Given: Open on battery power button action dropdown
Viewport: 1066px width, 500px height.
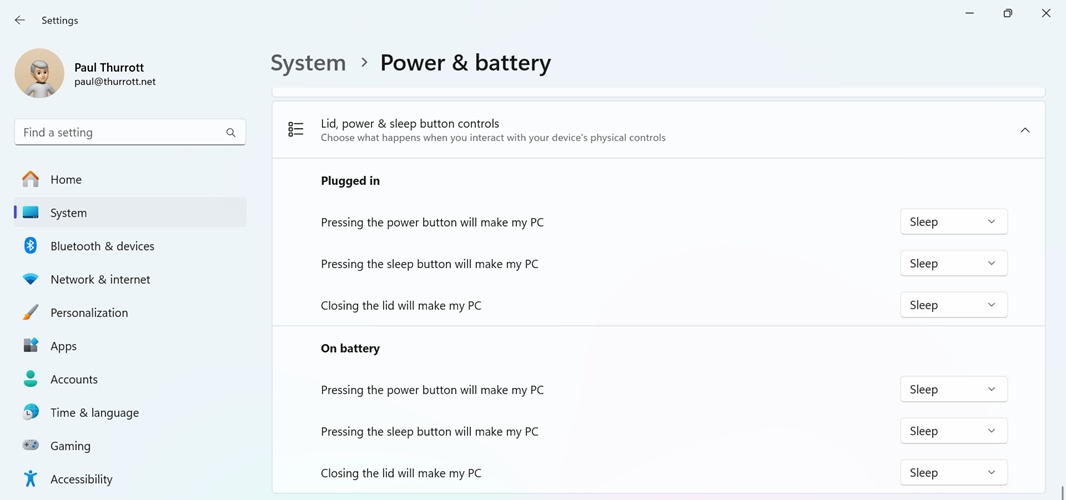Looking at the screenshot, I should [x=953, y=390].
